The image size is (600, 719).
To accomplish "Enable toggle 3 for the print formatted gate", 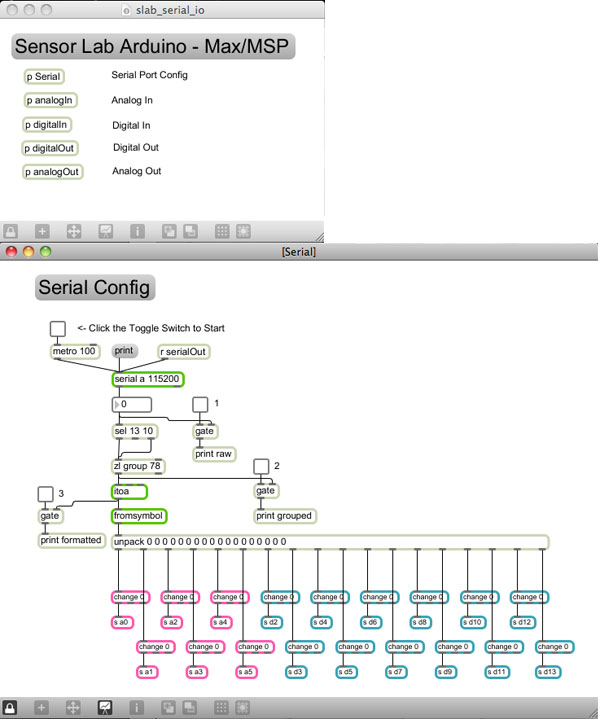I will (45, 494).
